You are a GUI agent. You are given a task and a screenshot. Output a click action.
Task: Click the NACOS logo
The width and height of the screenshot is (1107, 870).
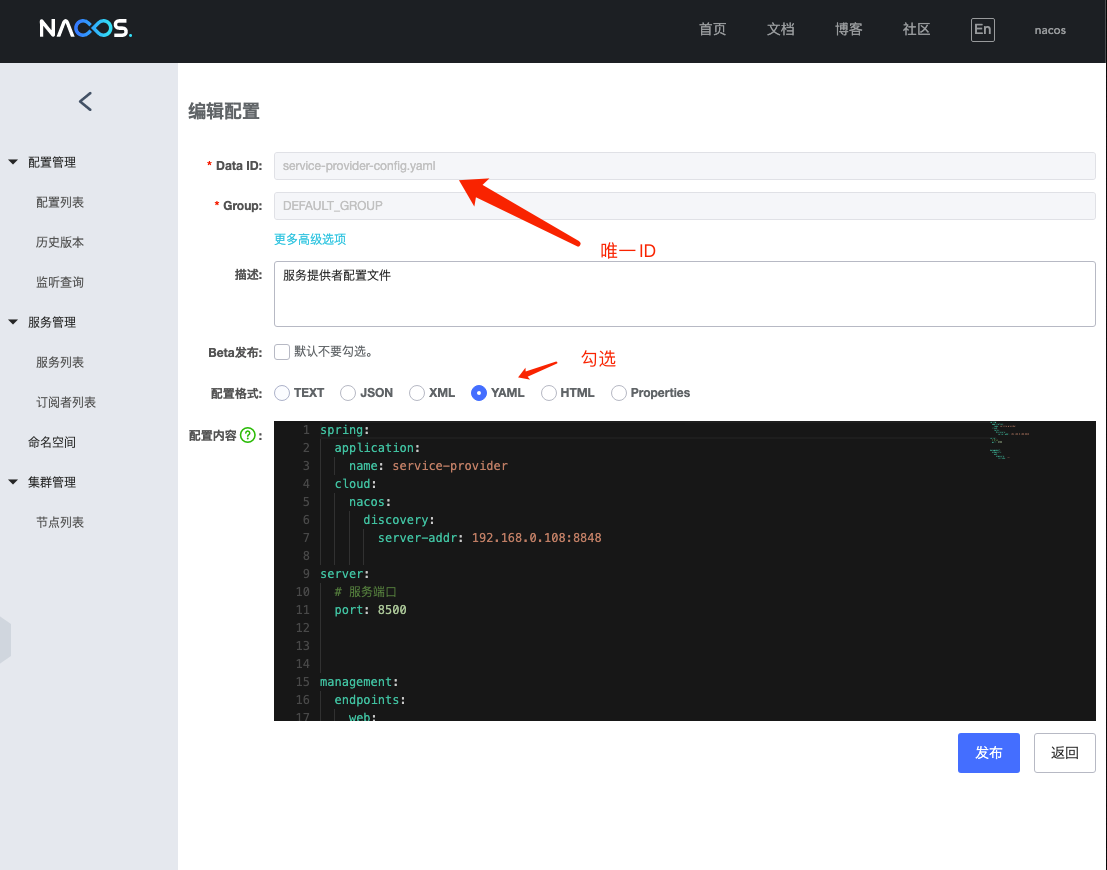point(85,28)
